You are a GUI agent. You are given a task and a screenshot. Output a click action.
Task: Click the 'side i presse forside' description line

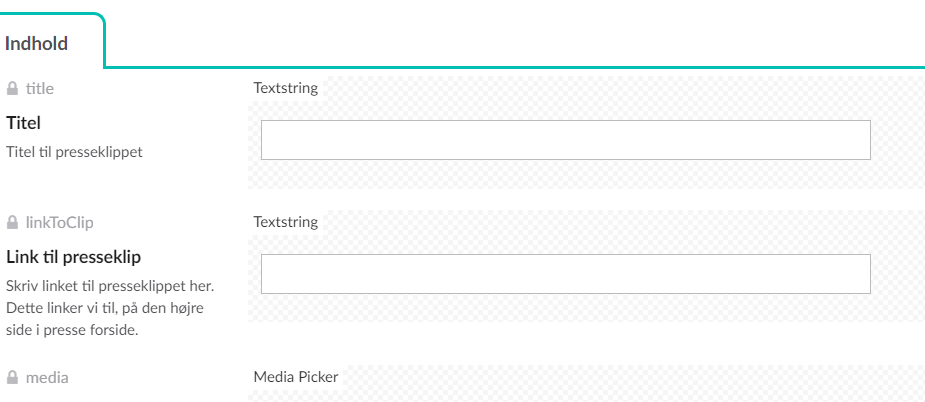click(72, 330)
